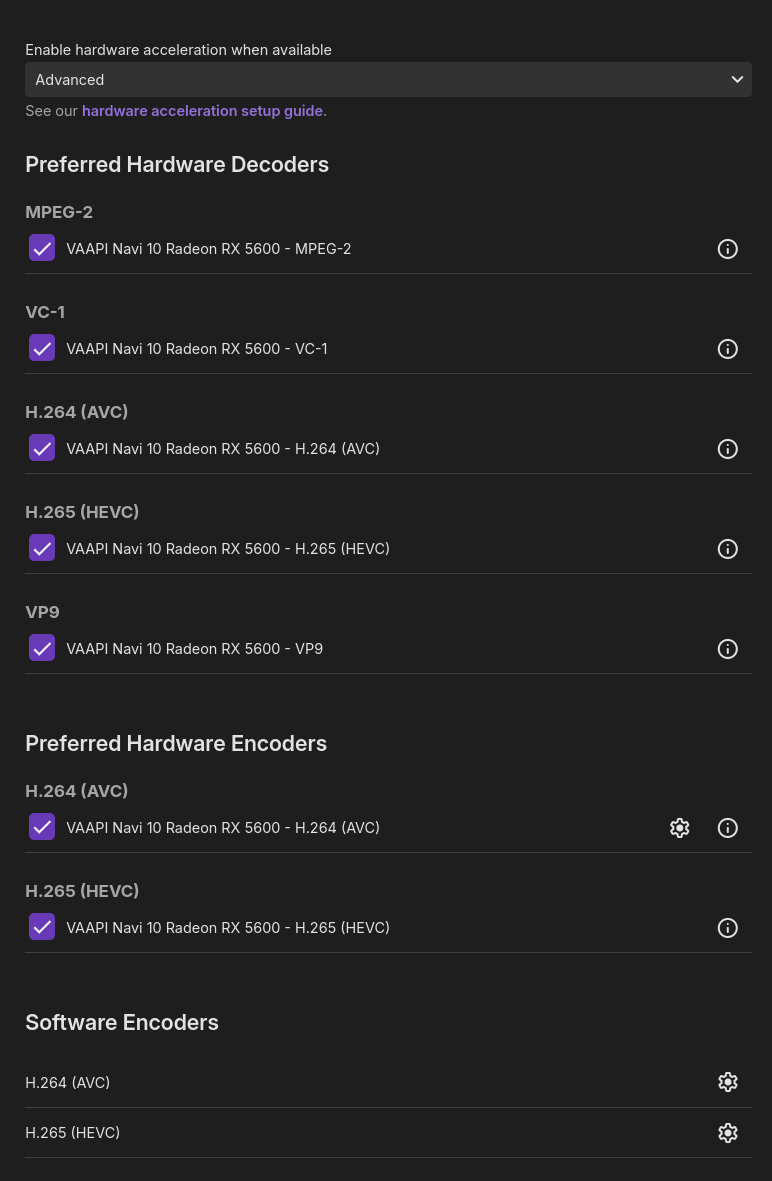The height and width of the screenshot is (1181, 772).
Task: Show info for H.265 (HEVC) decoder
Action: pos(728,549)
